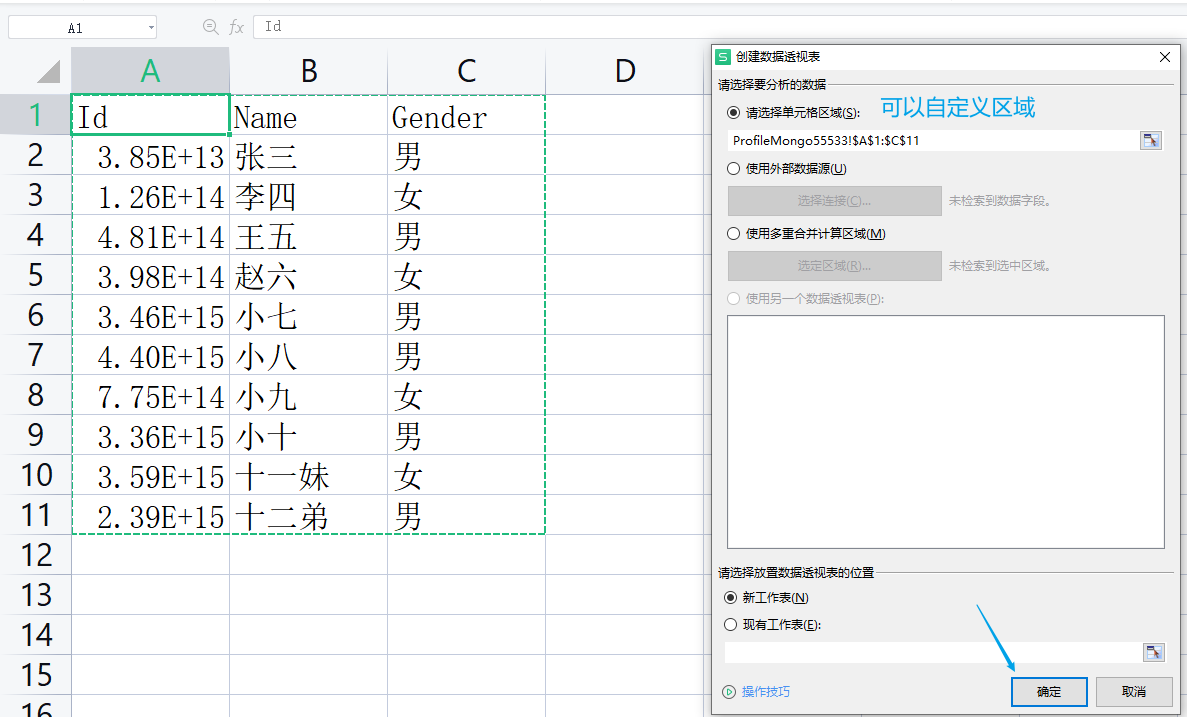
Task: Click cell containing 3.59E+15
Action: click(x=151, y=475)
